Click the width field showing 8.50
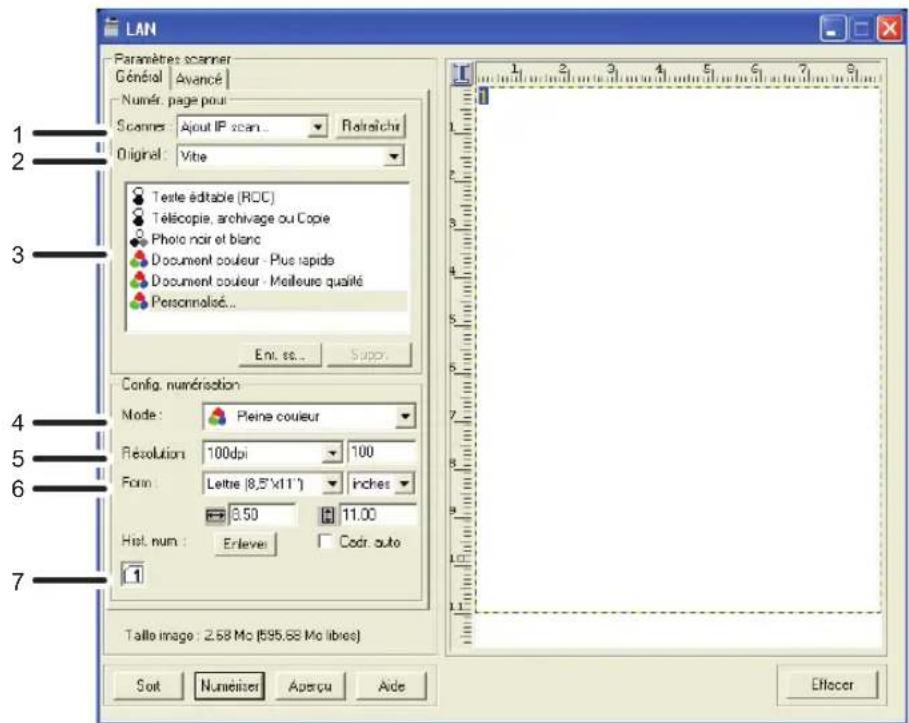 coord(263,515)
